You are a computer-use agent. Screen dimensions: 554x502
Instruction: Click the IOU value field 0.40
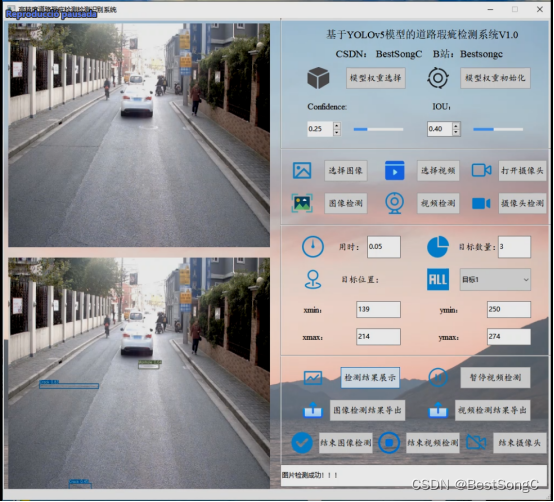coord(440,129)
